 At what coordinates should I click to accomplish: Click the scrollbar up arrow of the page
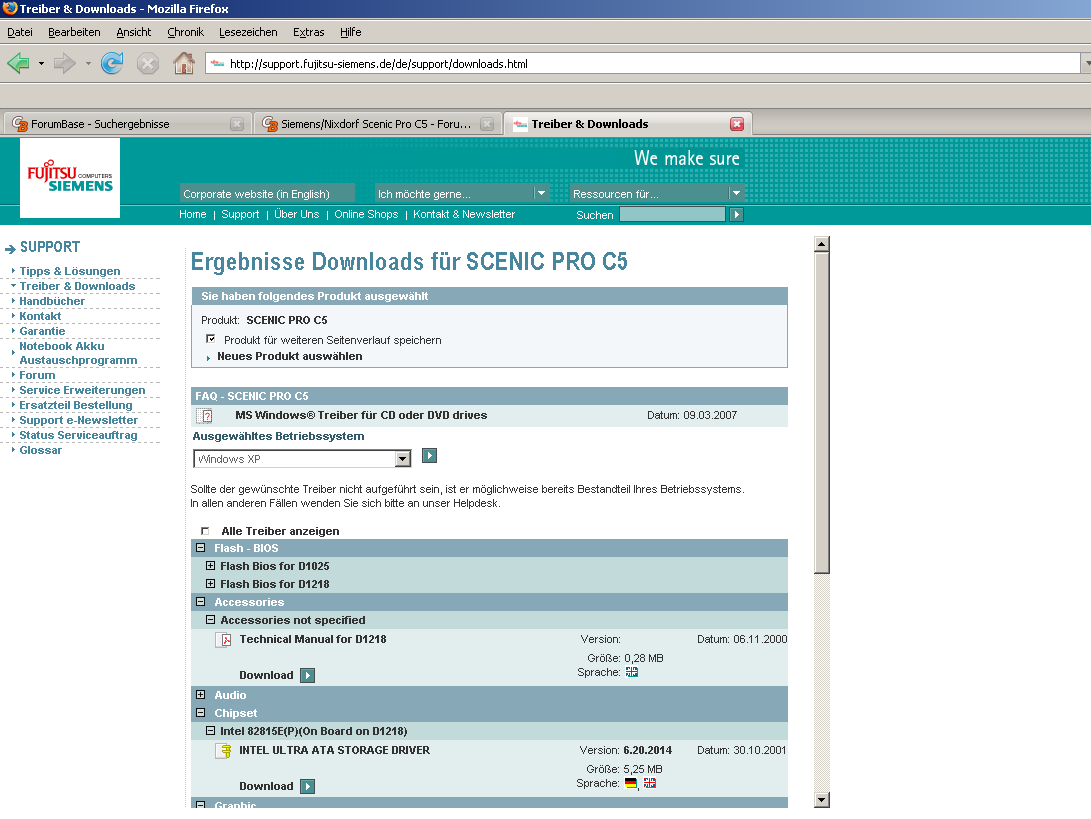coord(822,244)
